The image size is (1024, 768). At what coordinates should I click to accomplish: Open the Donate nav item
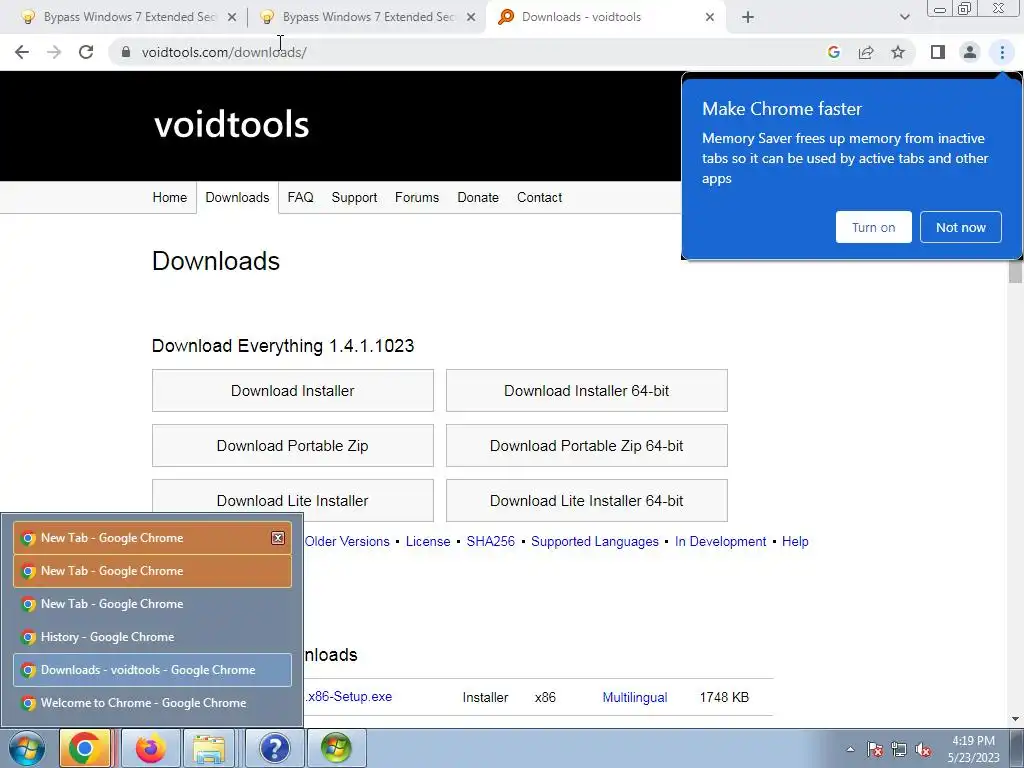[478, 197]
